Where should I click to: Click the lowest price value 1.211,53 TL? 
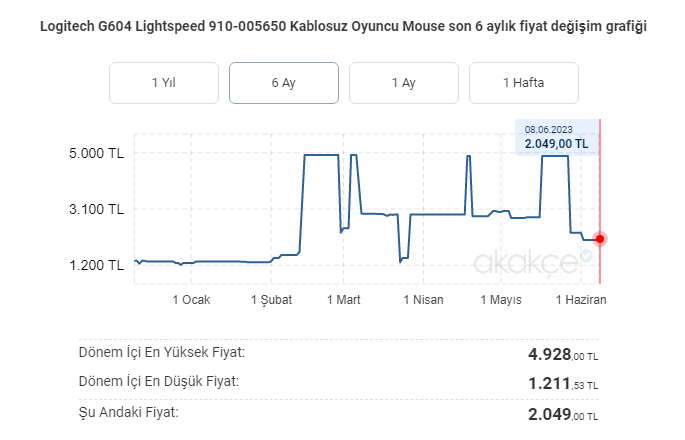pyautogui.click(x=563, y=383)
